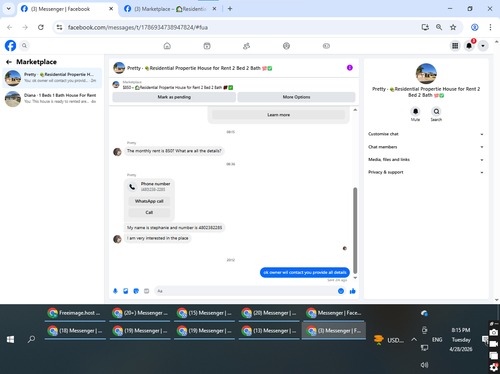The width and height of the screenshot is (500, 374).
Task: Open new browser tab plus button
Action: coord(230,9)
